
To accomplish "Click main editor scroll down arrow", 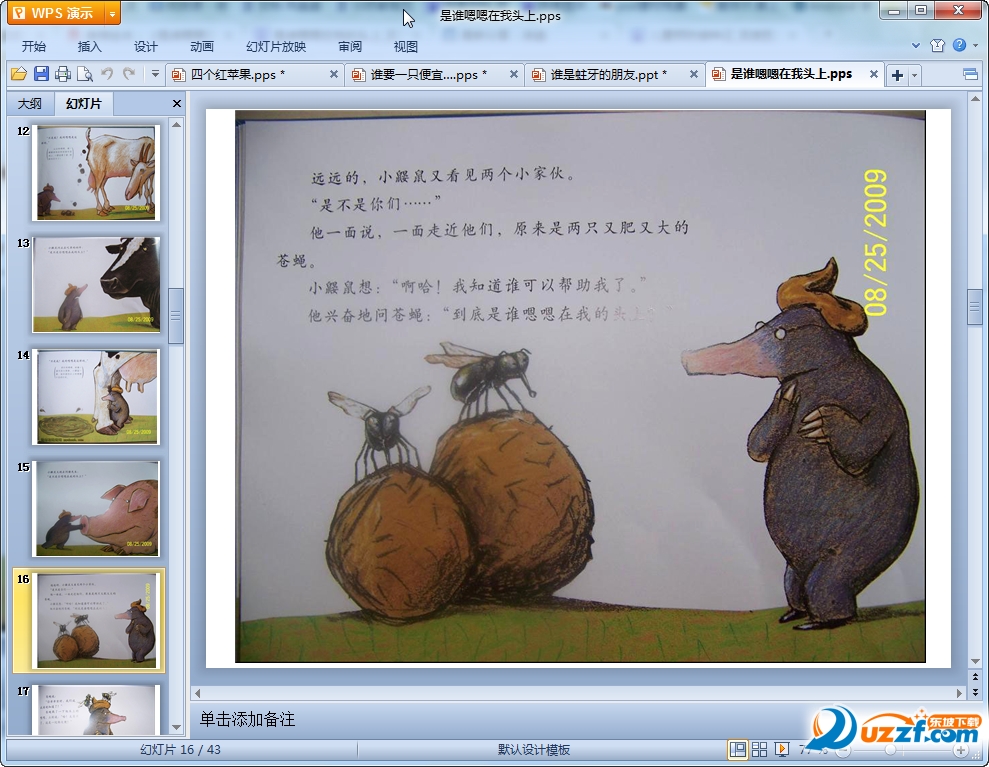I will pos(975,661).
